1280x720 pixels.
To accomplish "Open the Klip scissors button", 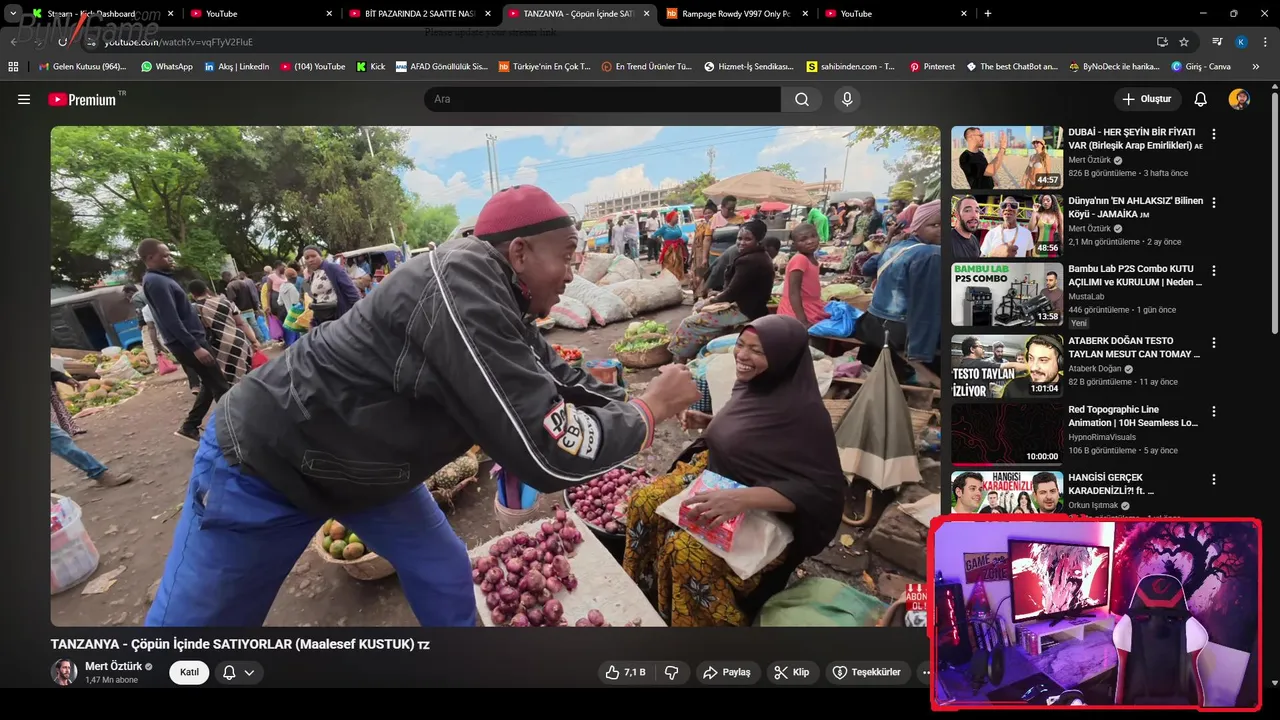I will pyautogui.click(x=792, y=672).
